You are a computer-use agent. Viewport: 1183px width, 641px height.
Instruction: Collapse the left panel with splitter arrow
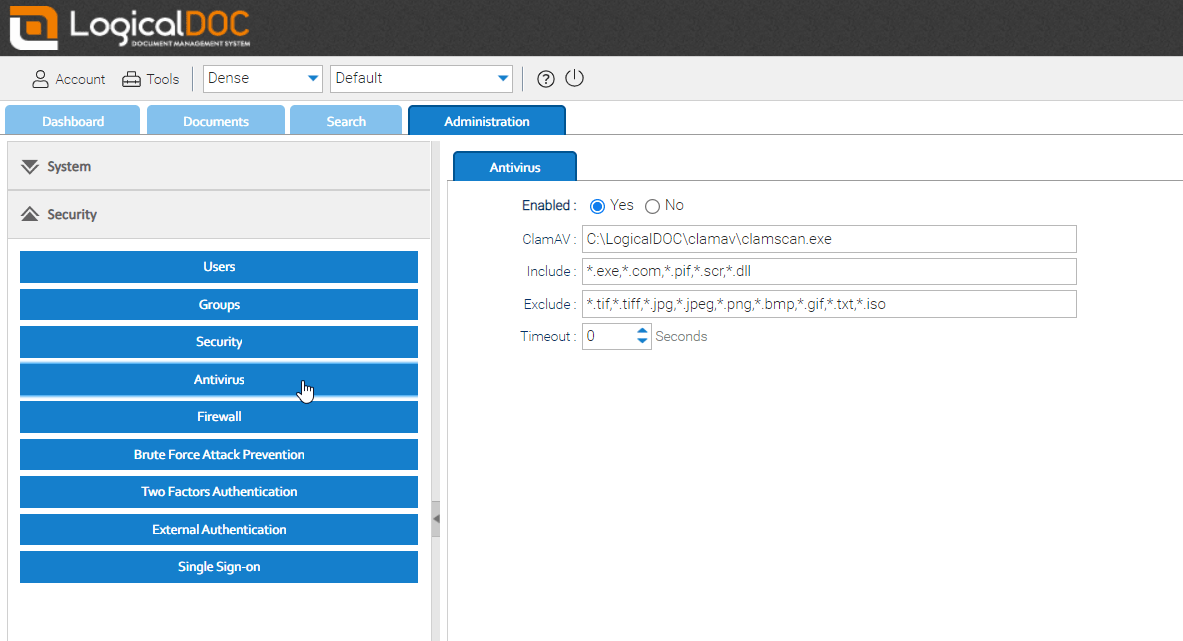435,519
